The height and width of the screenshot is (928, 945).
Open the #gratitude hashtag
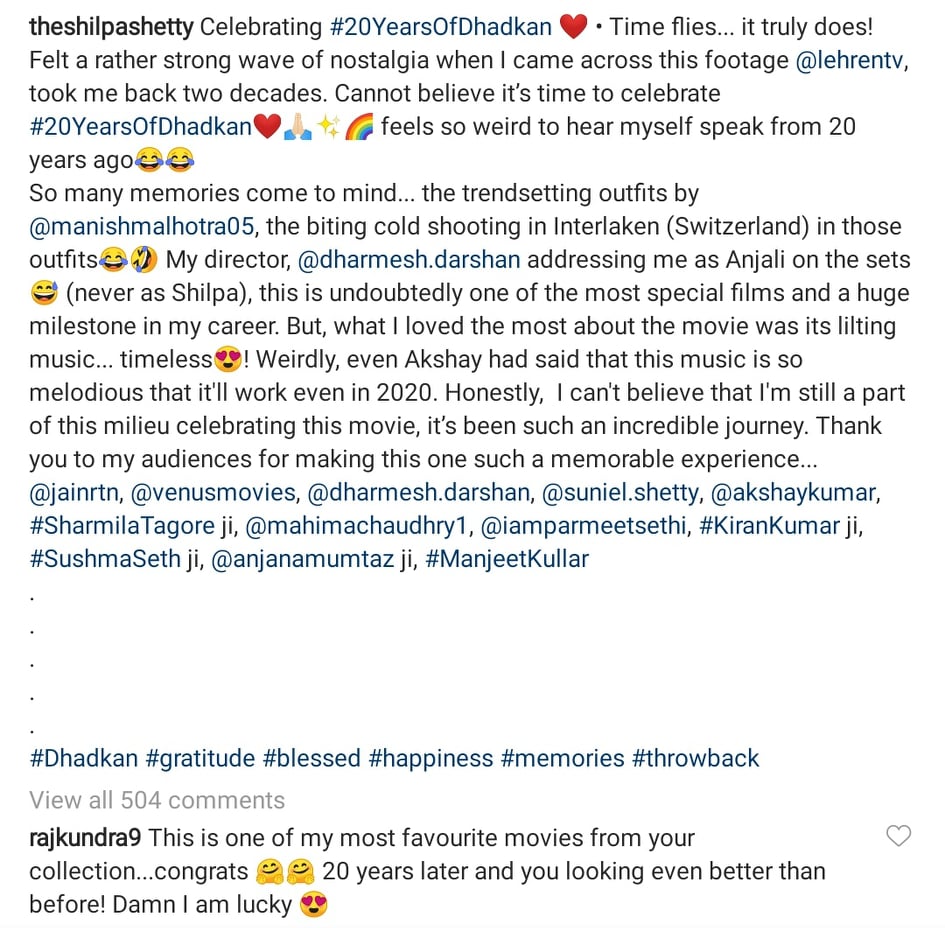pyautogui.click(x=199, y=758)
